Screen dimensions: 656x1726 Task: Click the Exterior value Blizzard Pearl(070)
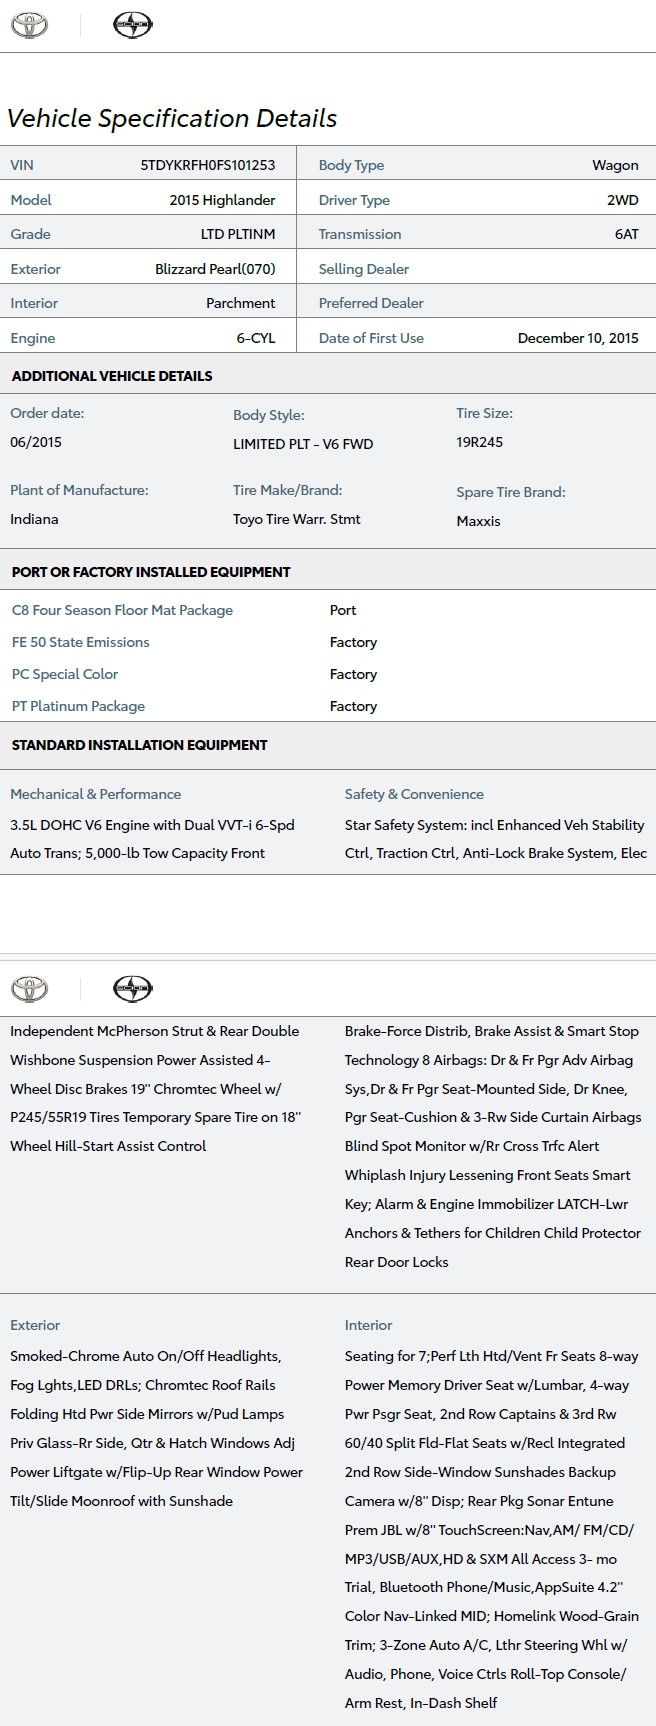pos(215,269)
